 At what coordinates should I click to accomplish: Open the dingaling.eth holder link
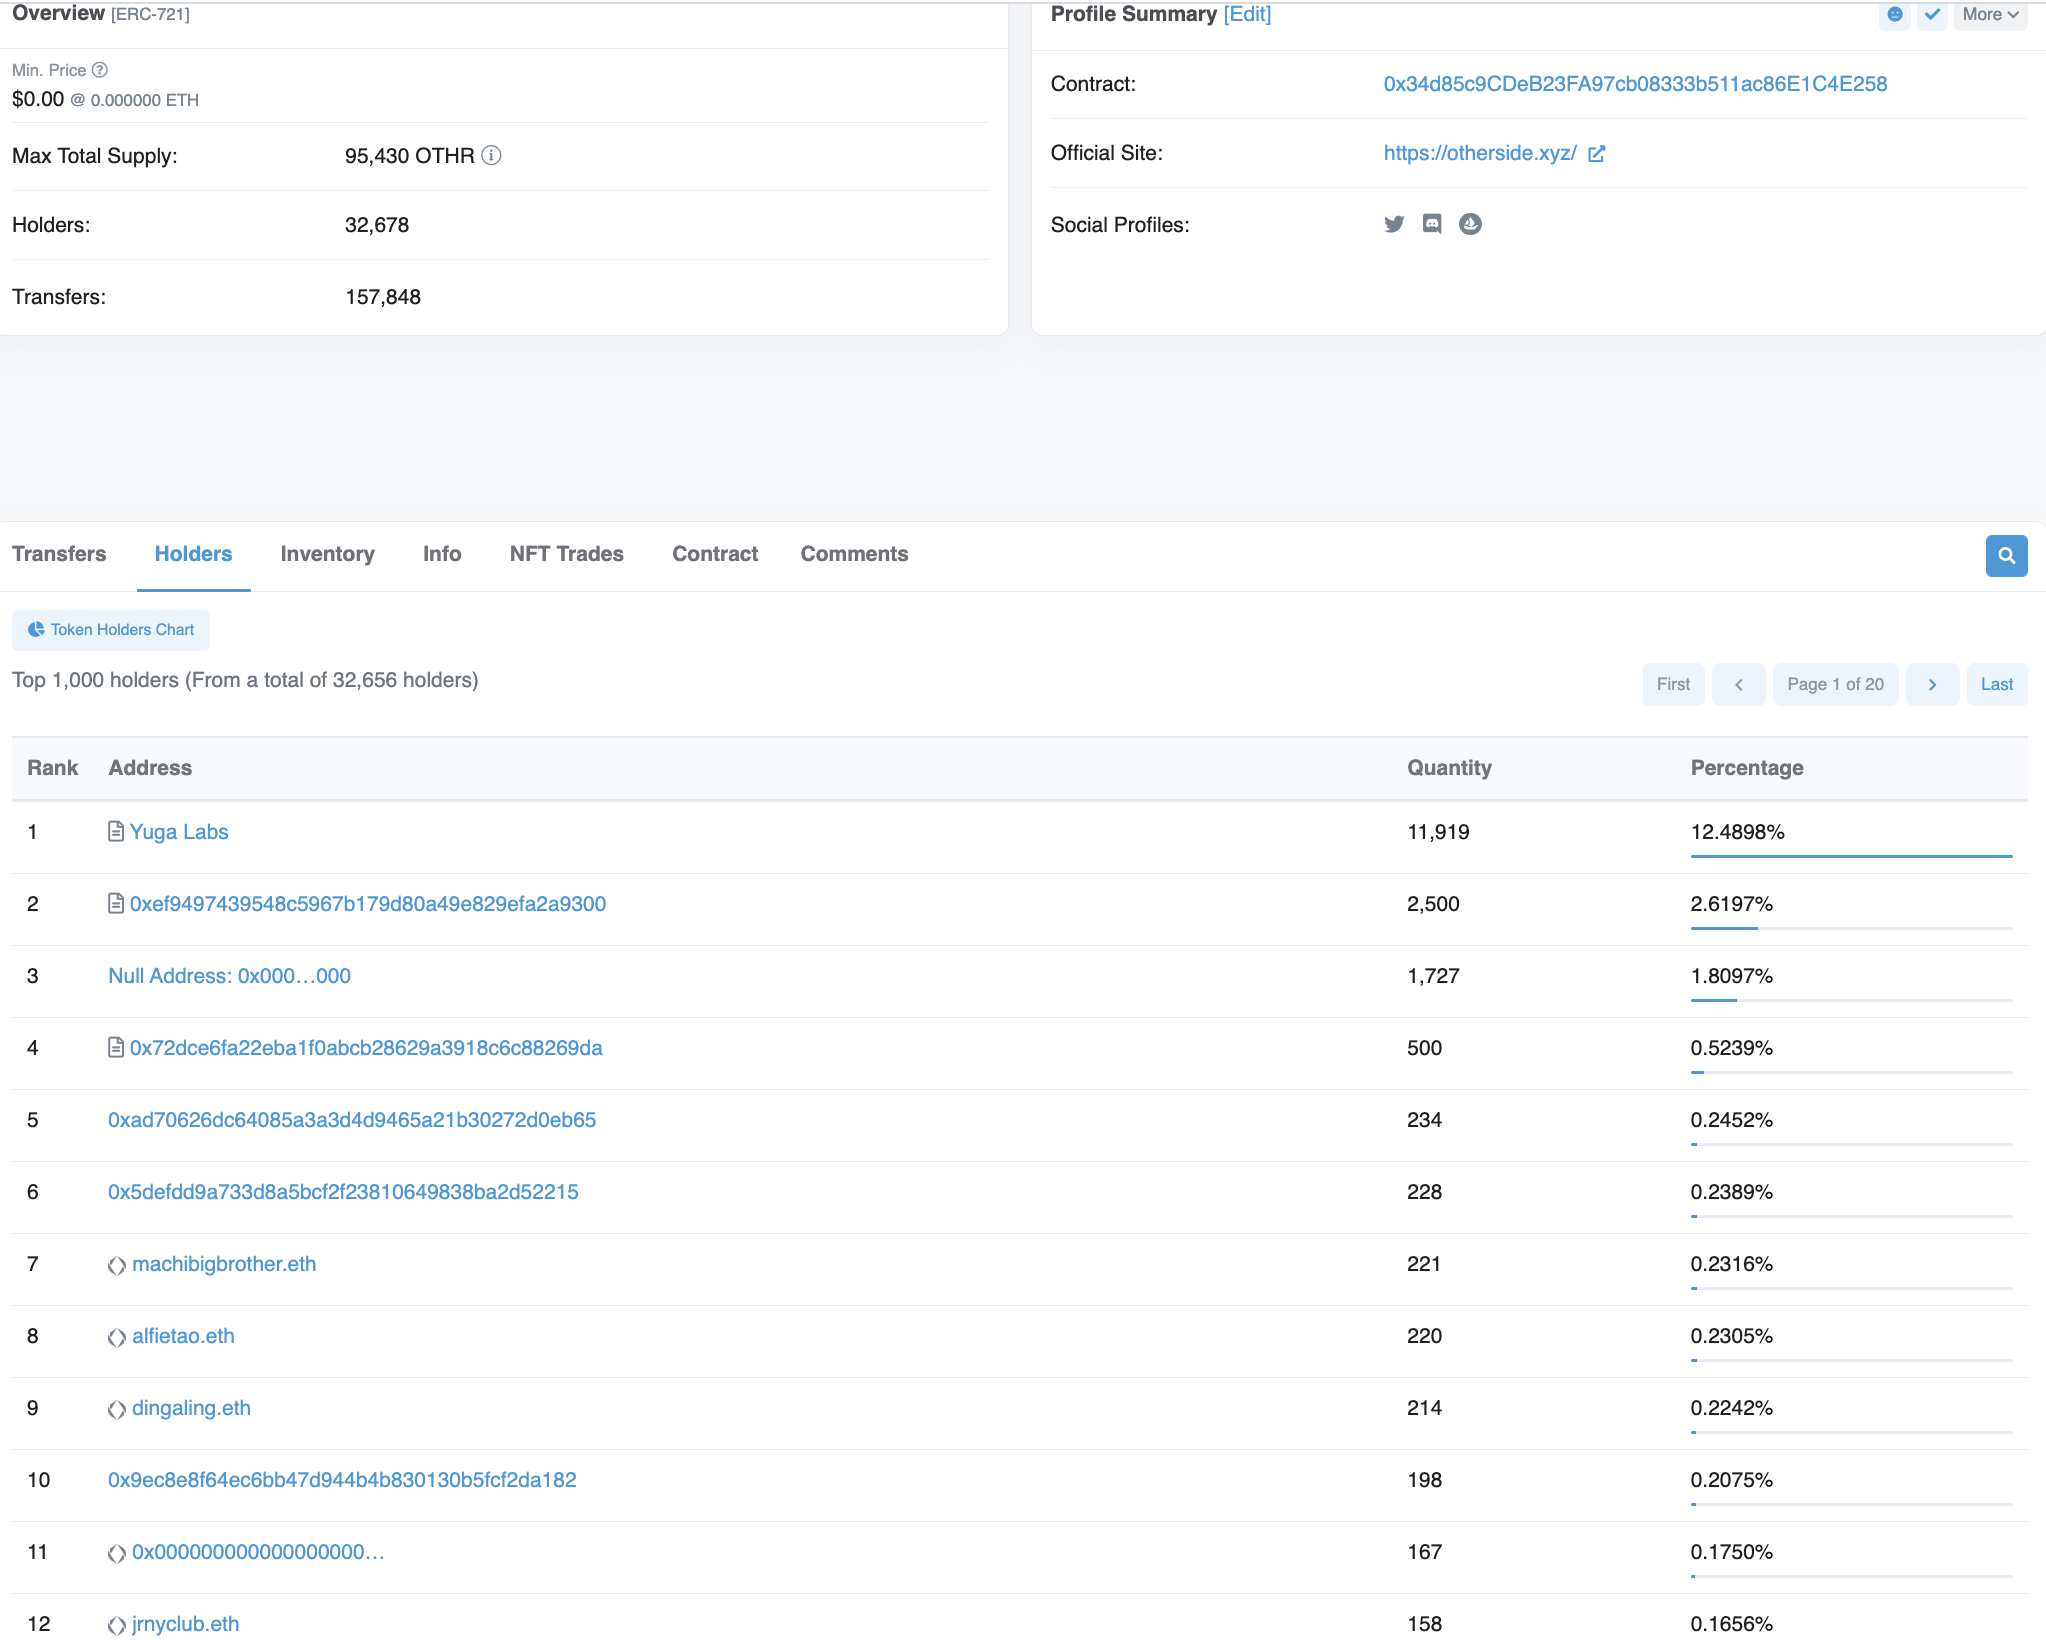191,1408
